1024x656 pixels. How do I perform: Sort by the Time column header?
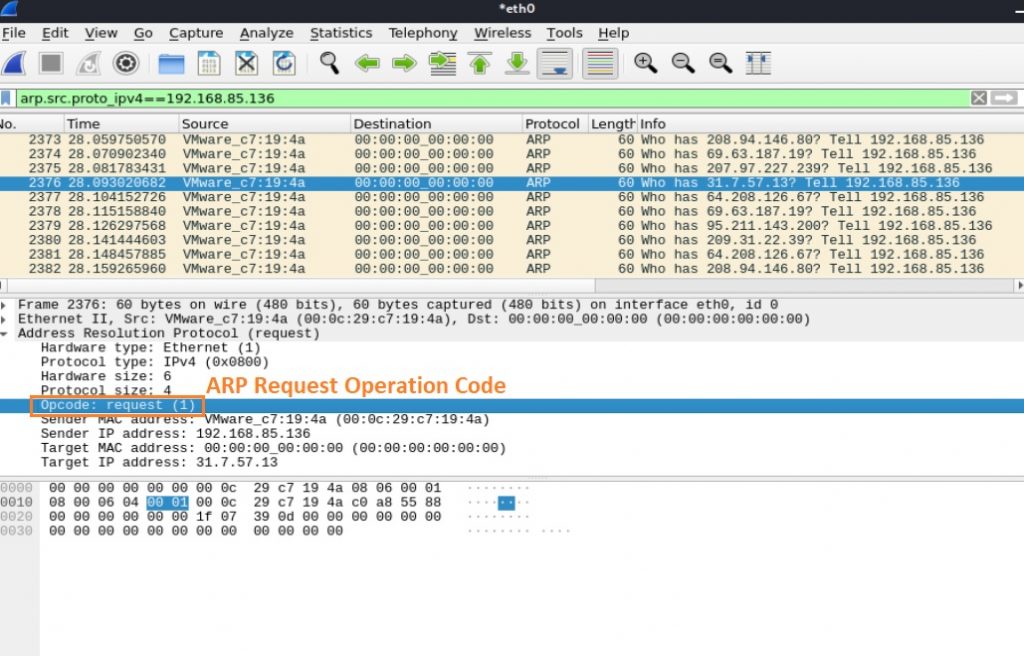(121, 123)
